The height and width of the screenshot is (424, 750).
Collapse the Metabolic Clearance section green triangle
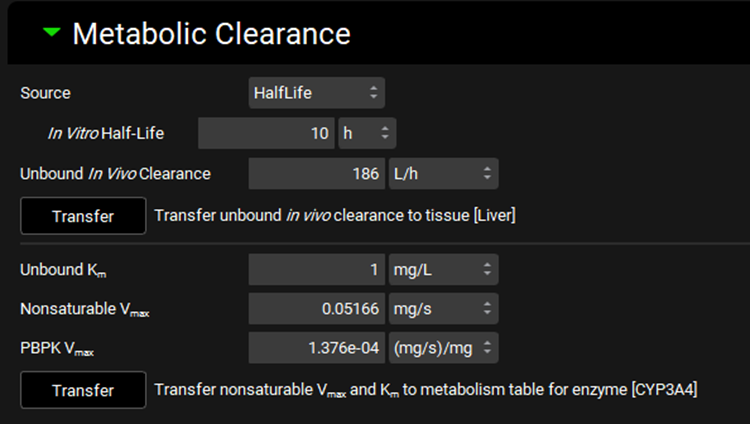coord(51,33)
